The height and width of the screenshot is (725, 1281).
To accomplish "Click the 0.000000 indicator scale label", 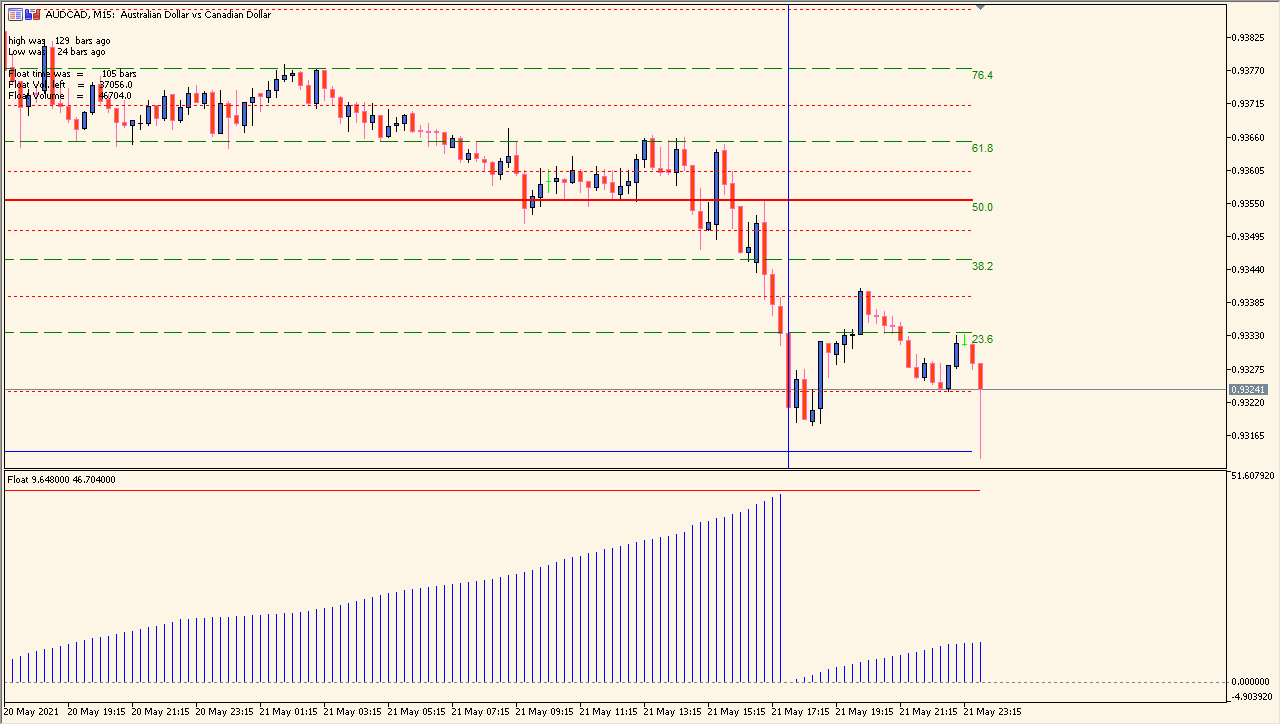I will [1252, 682].
